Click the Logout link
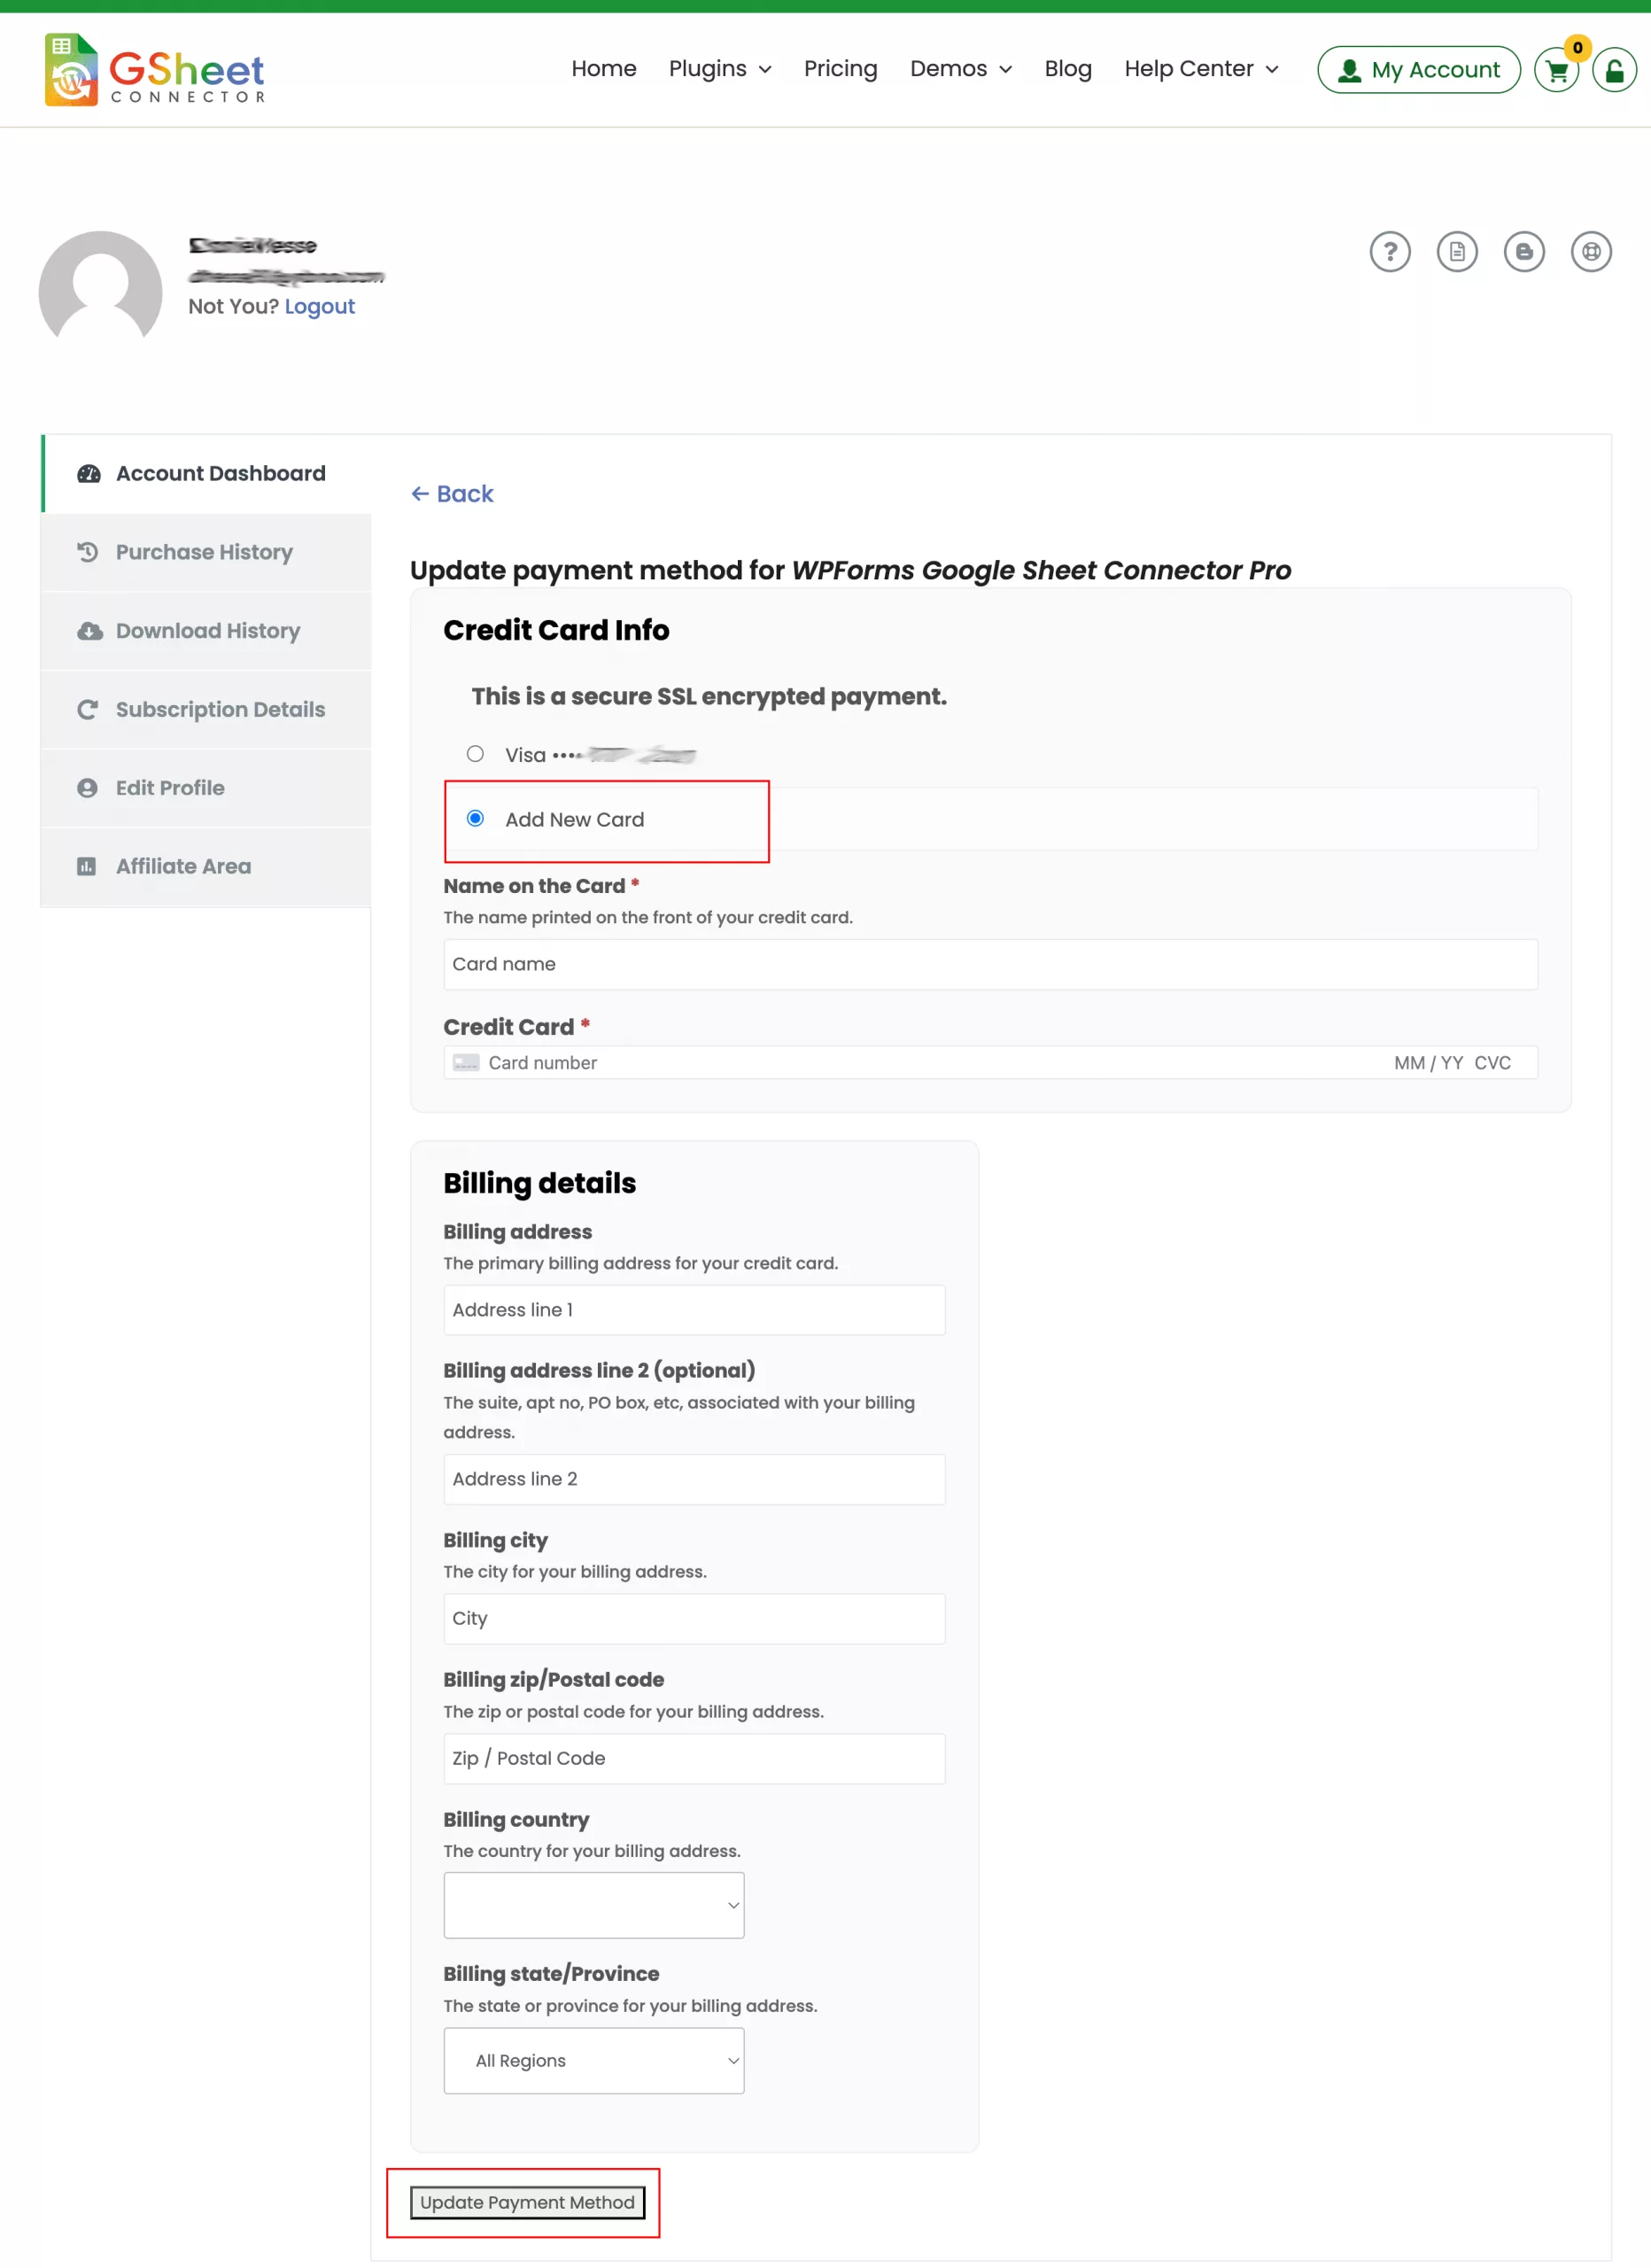Image resolution: width=1651 pixels, height=2268 pixels. [x=319, y=306]
